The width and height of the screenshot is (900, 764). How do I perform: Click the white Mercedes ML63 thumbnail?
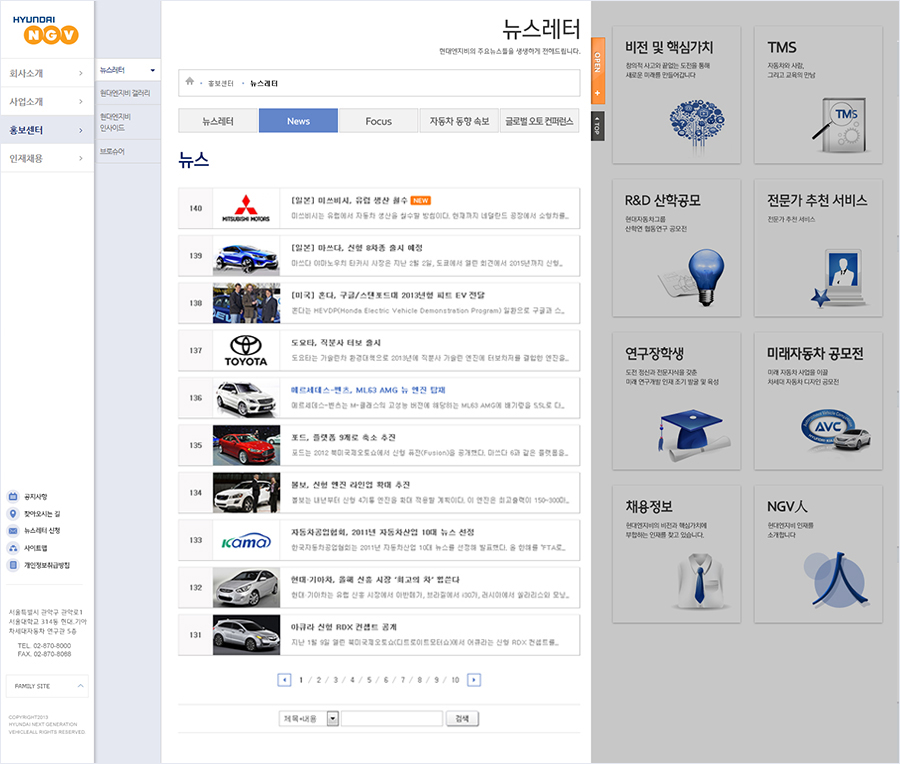(246, 398)
